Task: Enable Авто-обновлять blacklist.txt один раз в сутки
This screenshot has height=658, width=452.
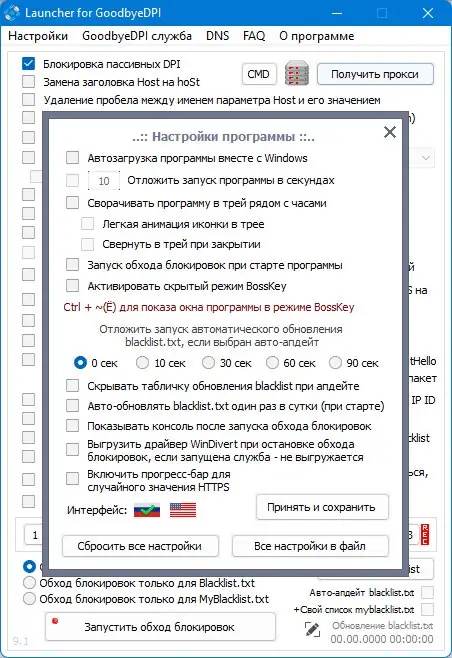Action: [72, 406]
